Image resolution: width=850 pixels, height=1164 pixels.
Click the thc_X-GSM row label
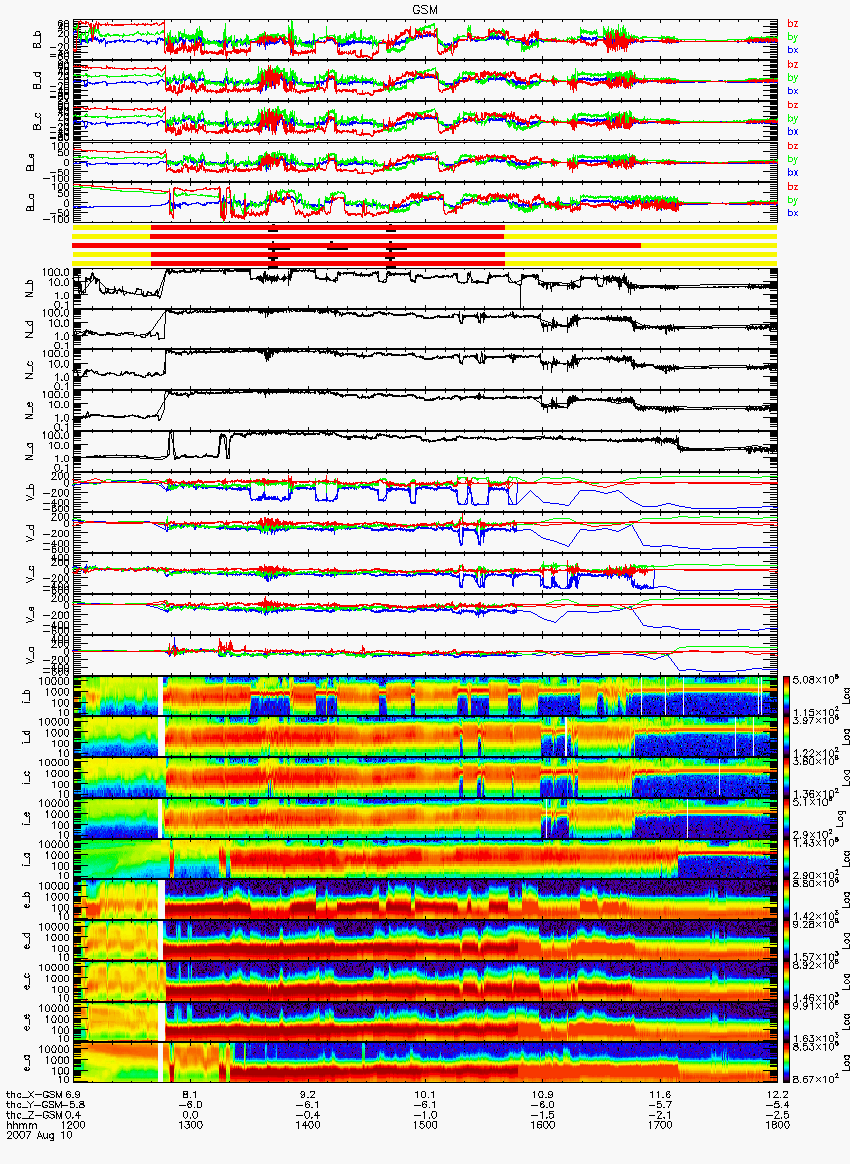coord(34,1095)
